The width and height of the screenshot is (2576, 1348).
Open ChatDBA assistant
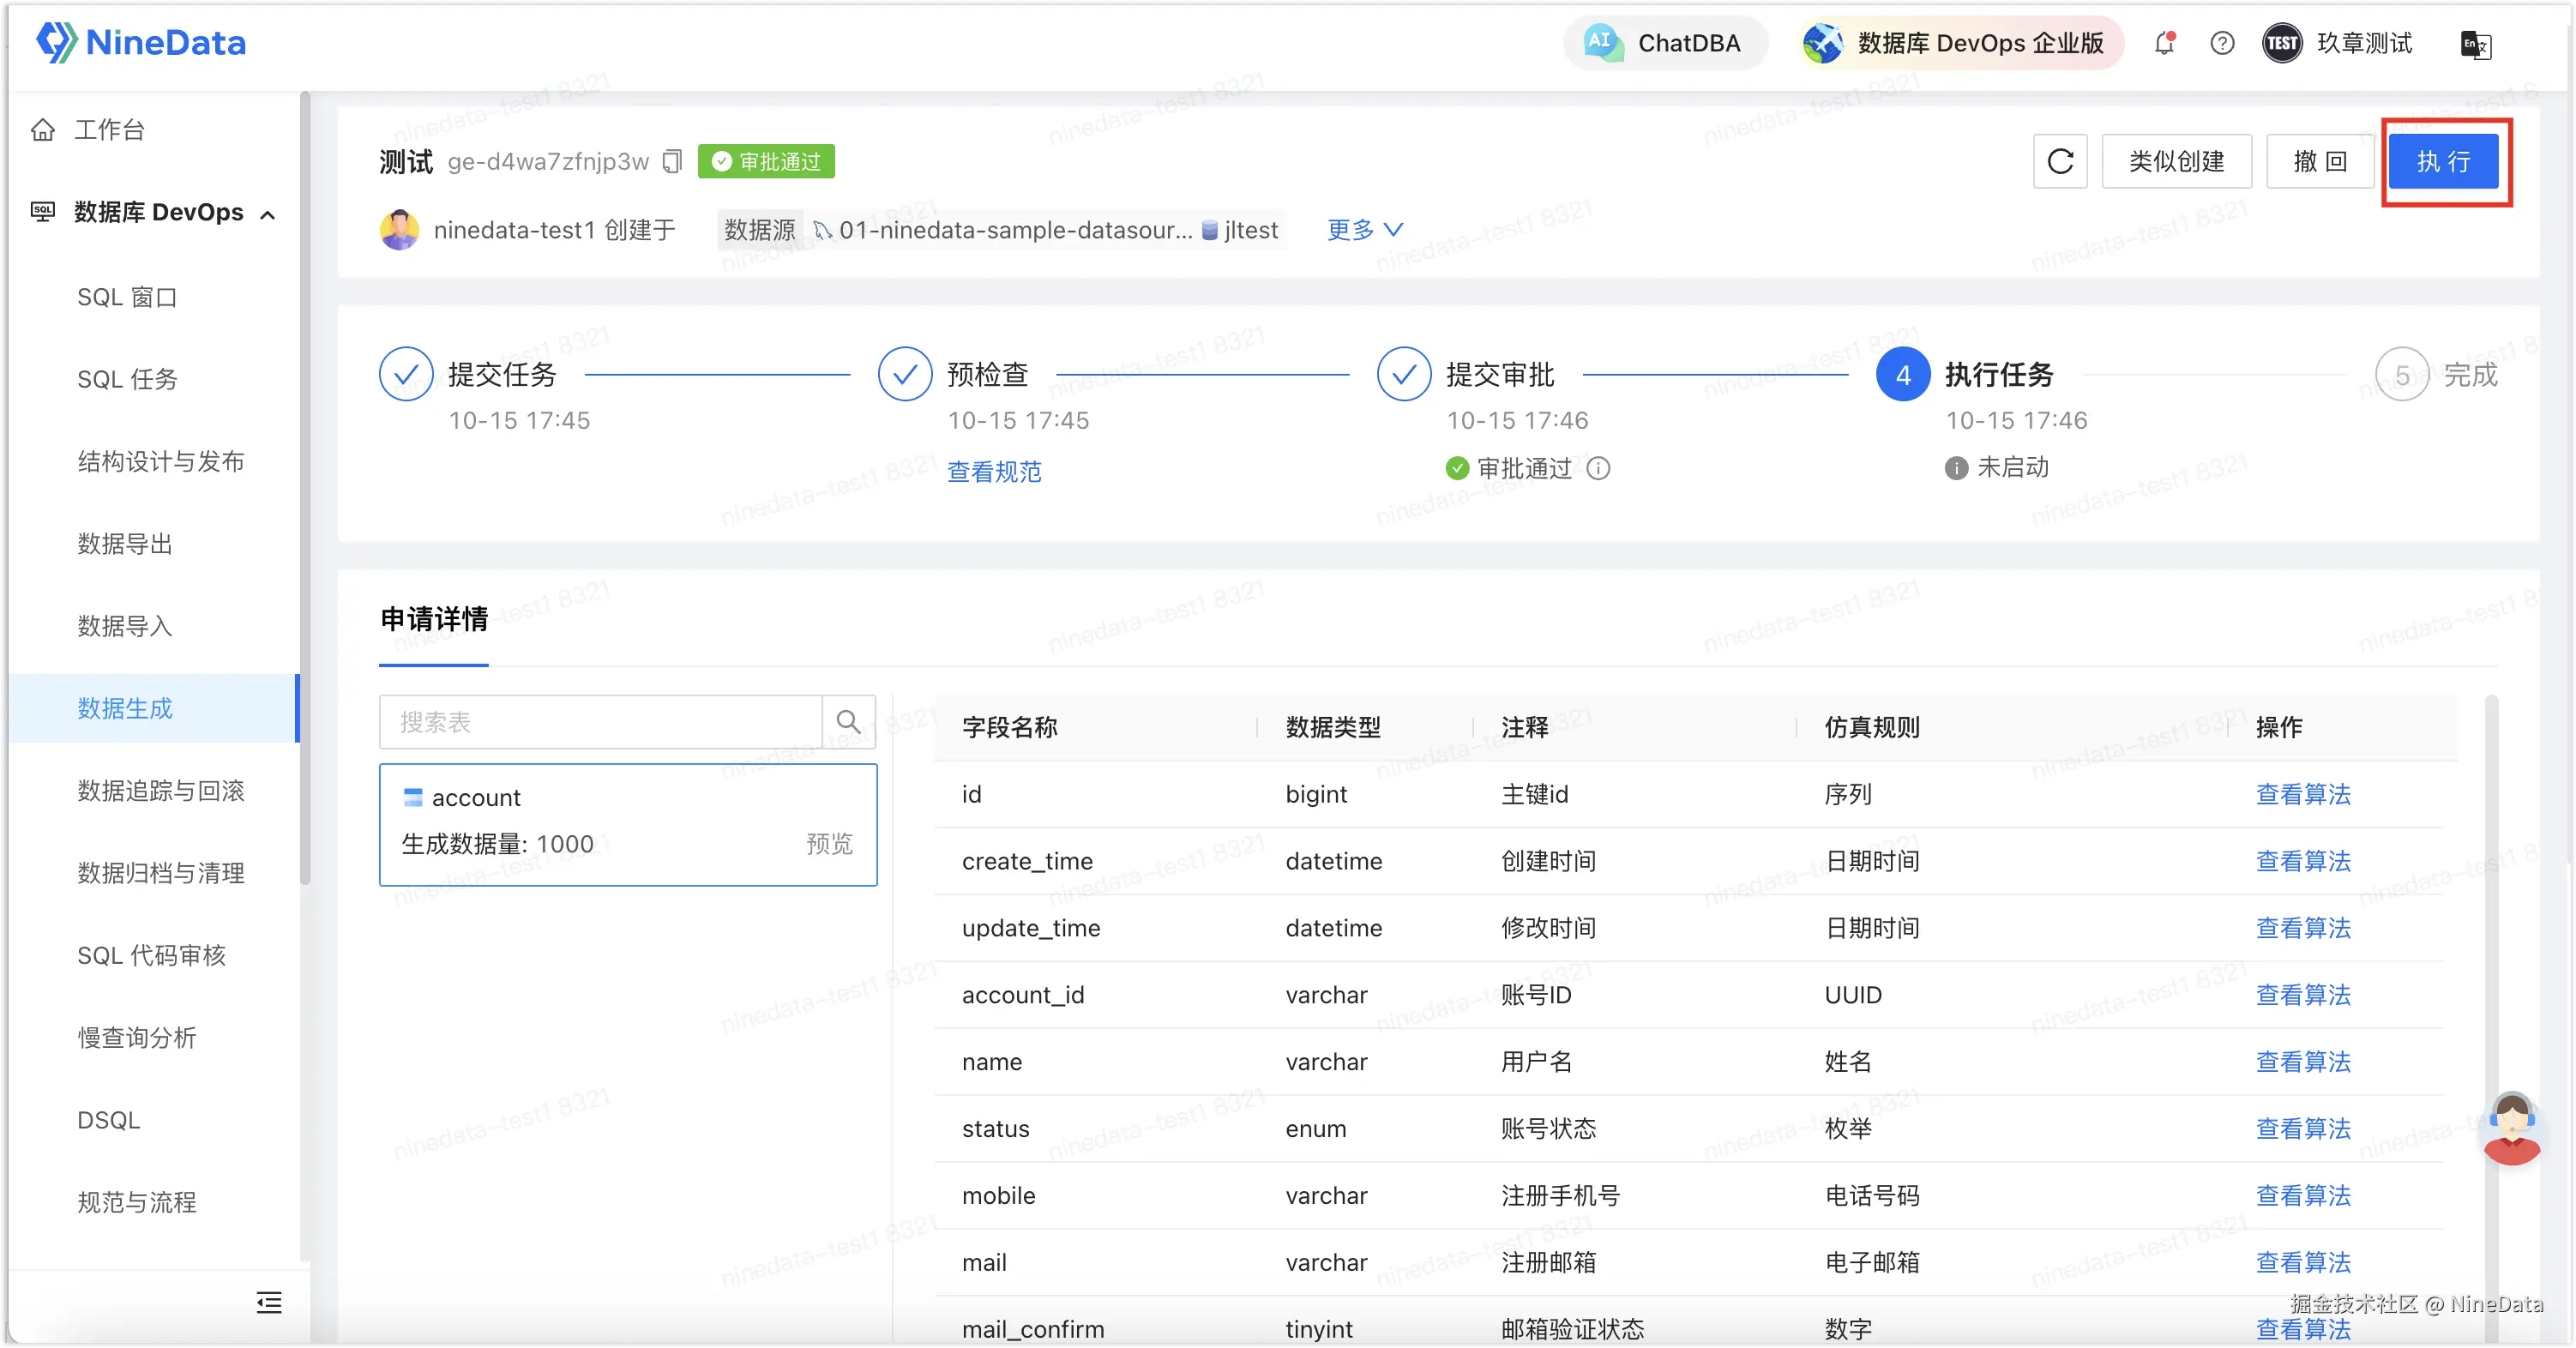click(x=1665, y=43)
